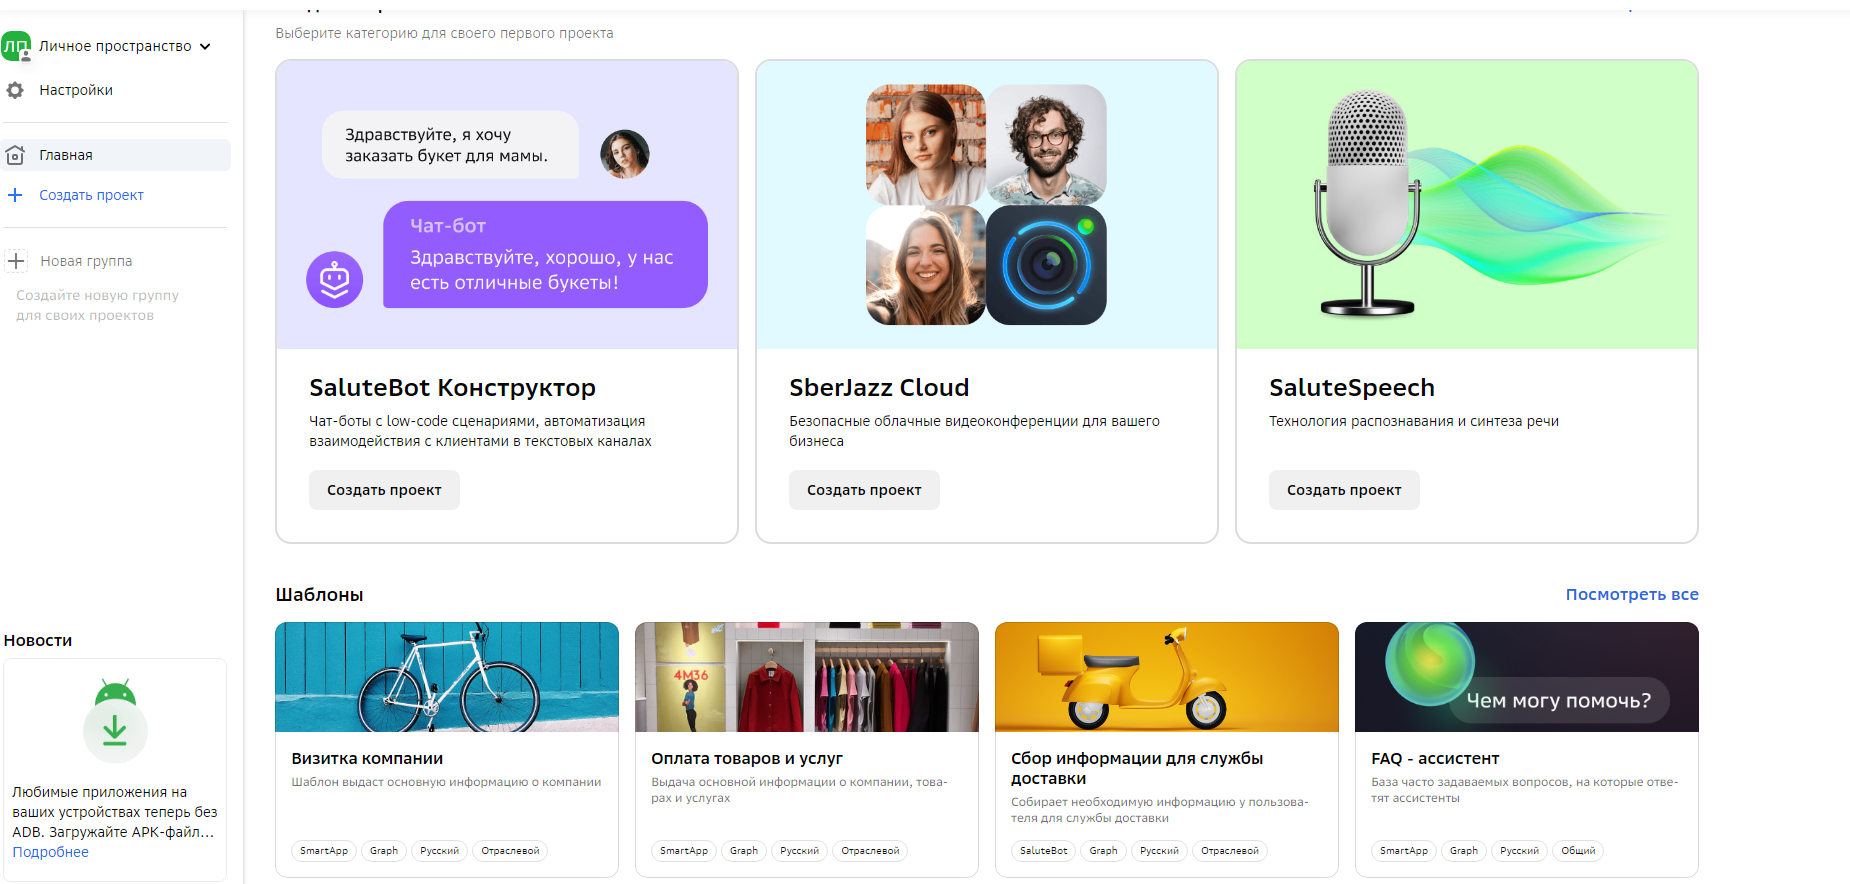The width and height of the screenshot is (1850, 884).
Task: Click the Новости heading in sidebar
Action: point(38,641)
